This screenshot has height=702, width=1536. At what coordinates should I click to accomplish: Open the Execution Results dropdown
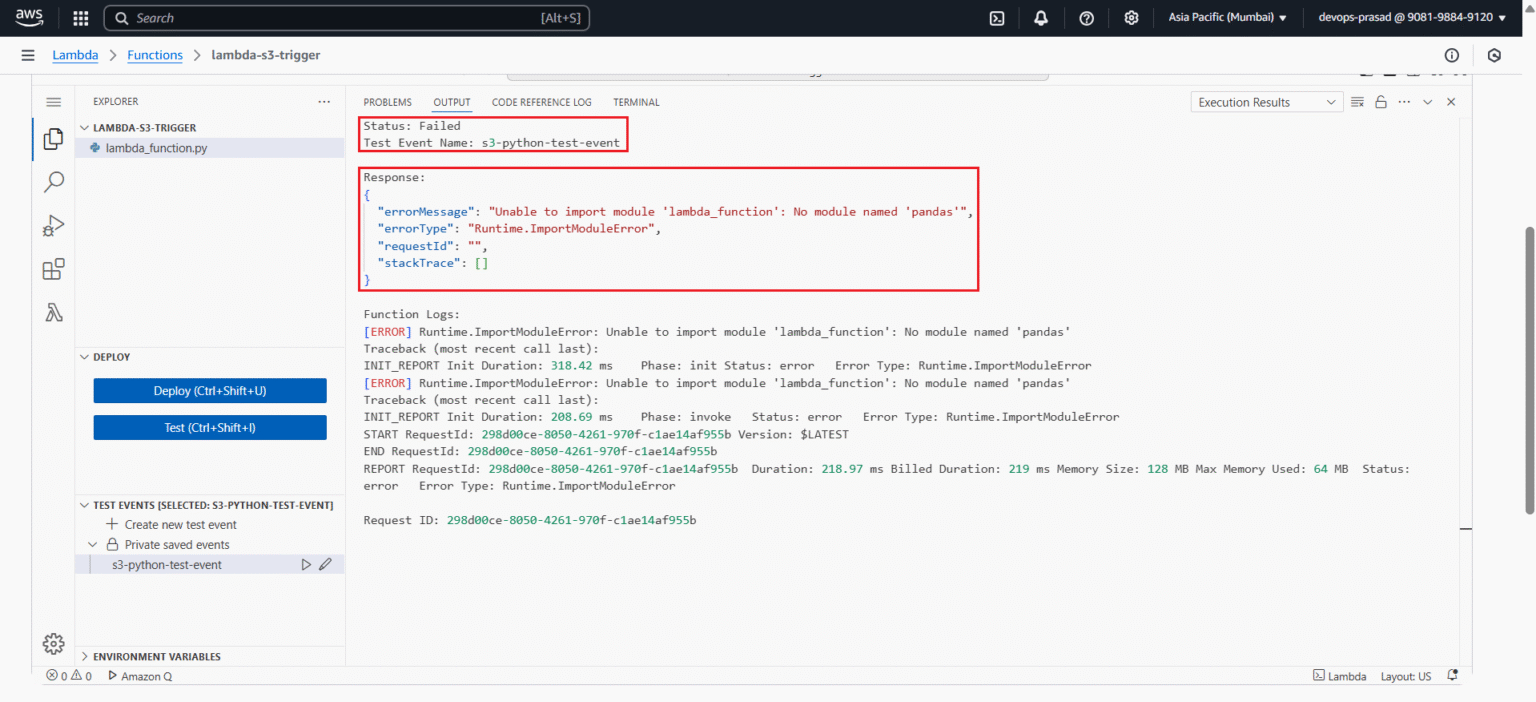coord(1266,101)
